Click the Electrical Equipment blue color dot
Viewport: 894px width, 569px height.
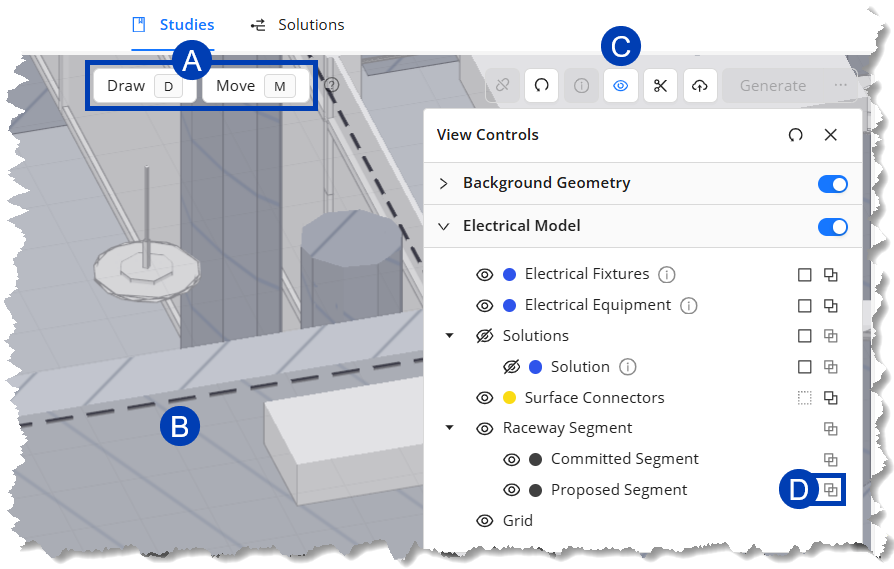tap(510, 306)
